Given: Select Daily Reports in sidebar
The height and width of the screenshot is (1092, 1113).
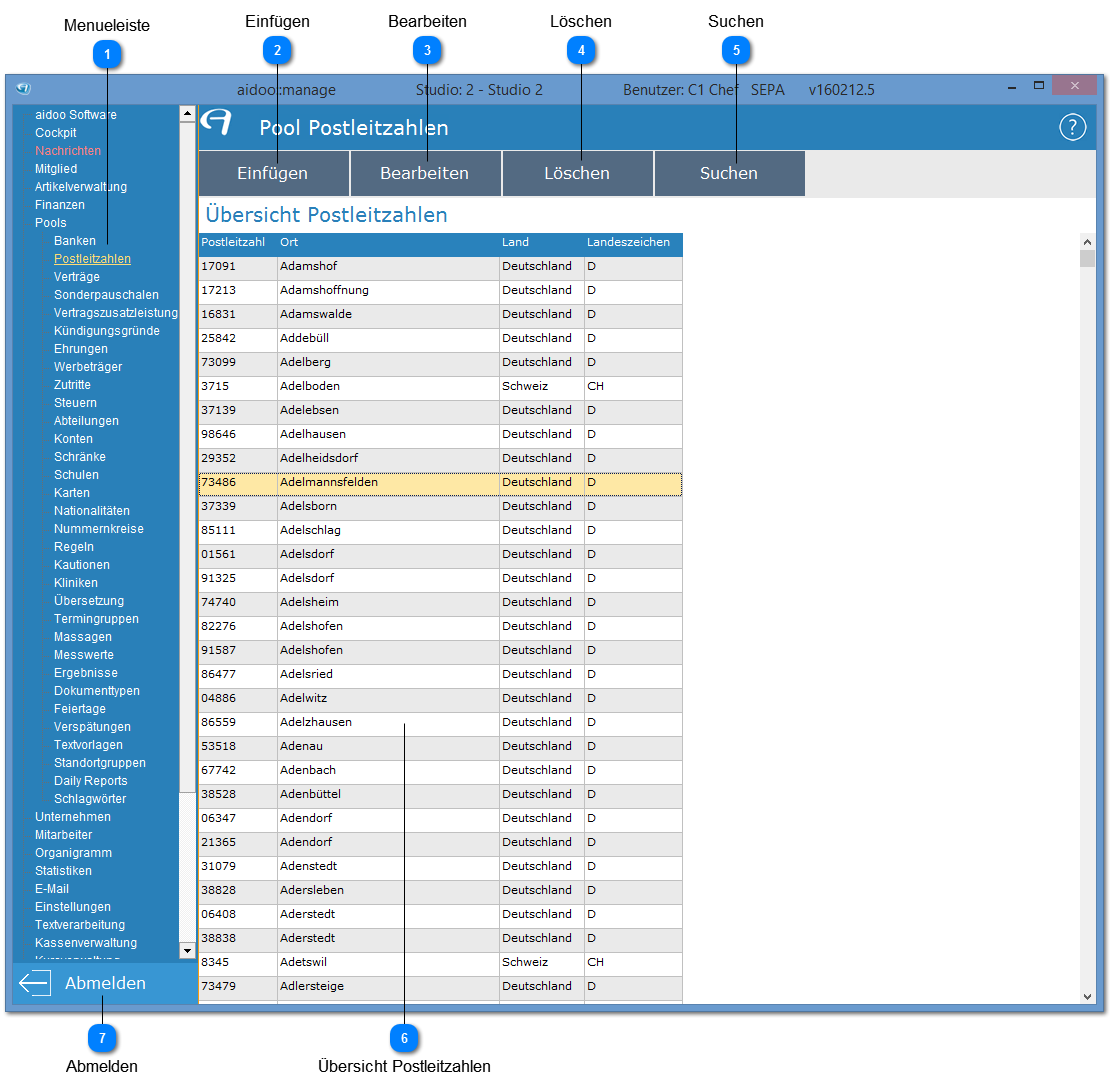Looking at the screenshot, I should coord(91,781).
